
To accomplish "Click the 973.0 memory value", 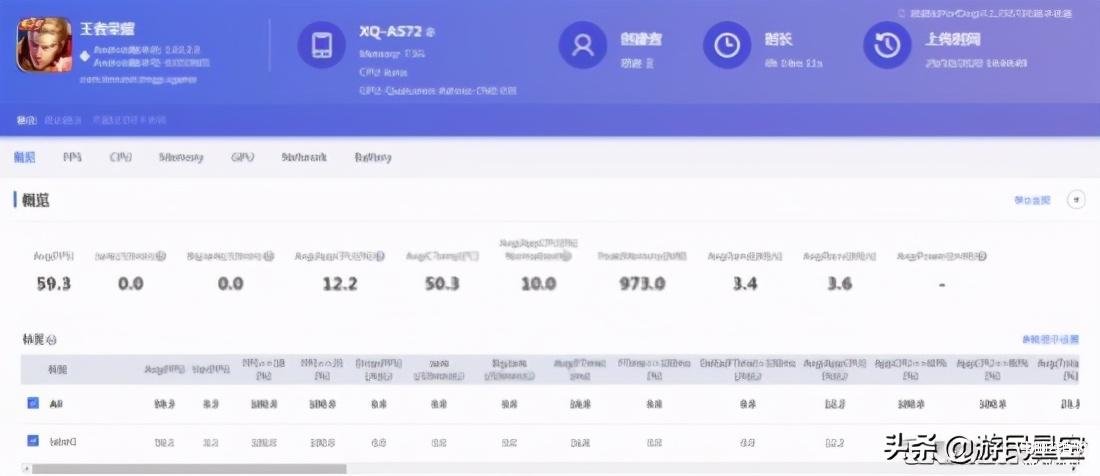I will click(x=642, y=283).
